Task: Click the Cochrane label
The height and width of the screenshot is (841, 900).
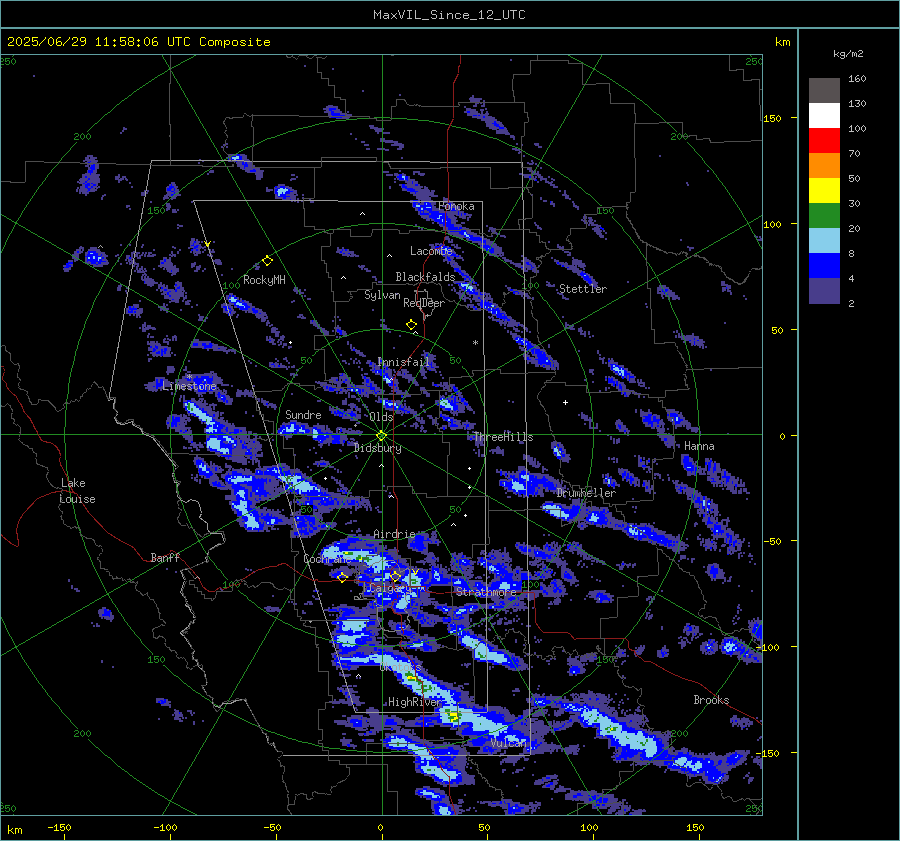Action: [x=327, y=559]
